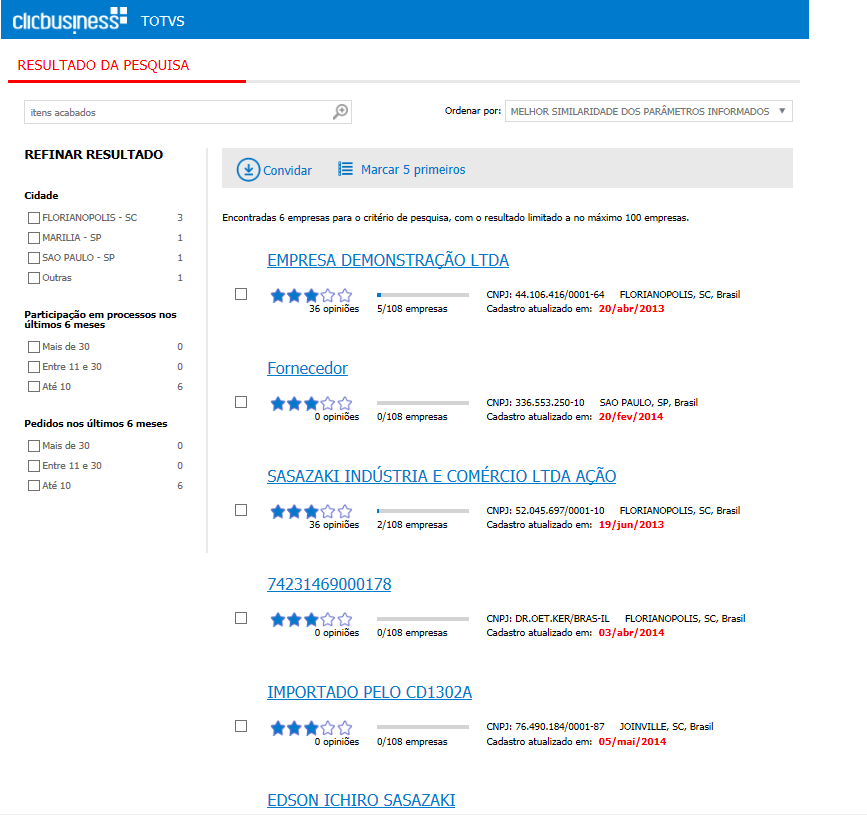
Task: Check Entre 11 e 30 under Participação em processos
Action: [x=34, y=367]
